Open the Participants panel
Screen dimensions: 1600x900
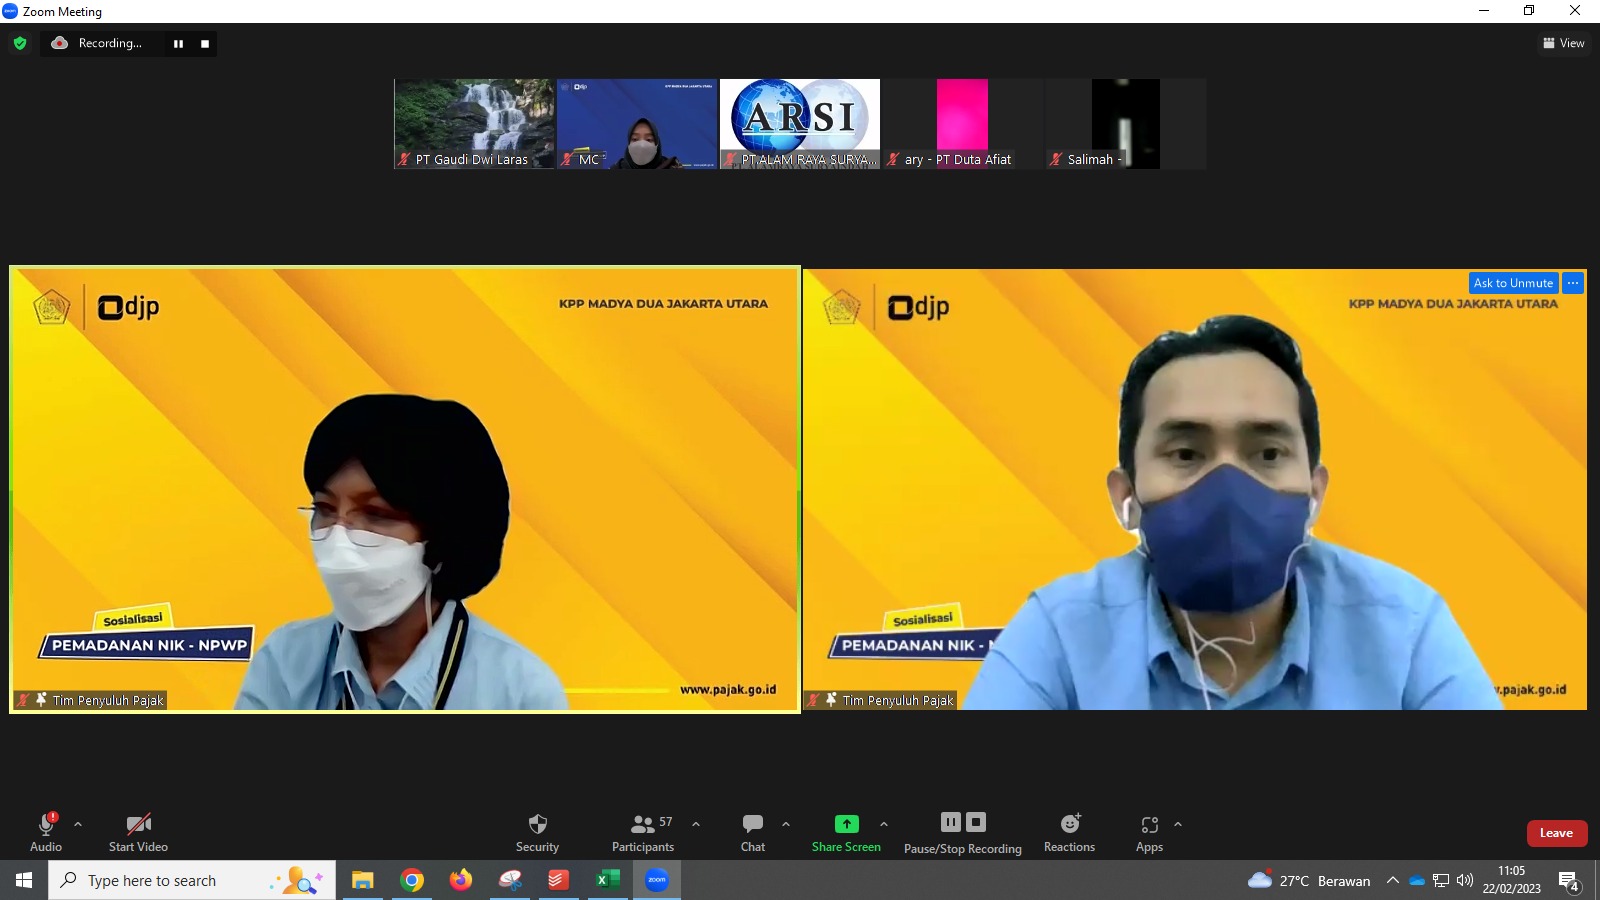click(x=643, y=832)
